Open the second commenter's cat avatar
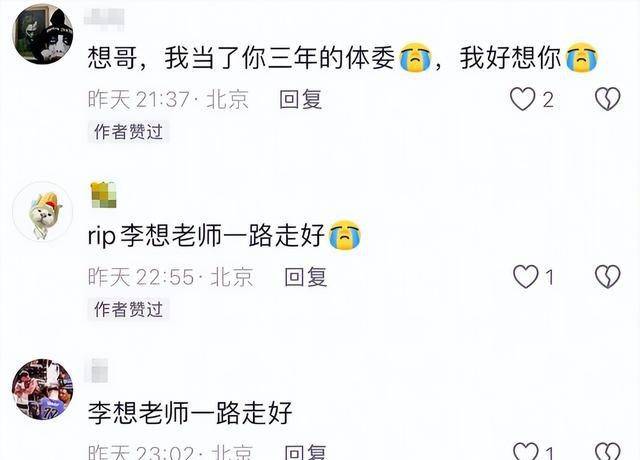This screenshot has height=460, width=640. [43, 212]
